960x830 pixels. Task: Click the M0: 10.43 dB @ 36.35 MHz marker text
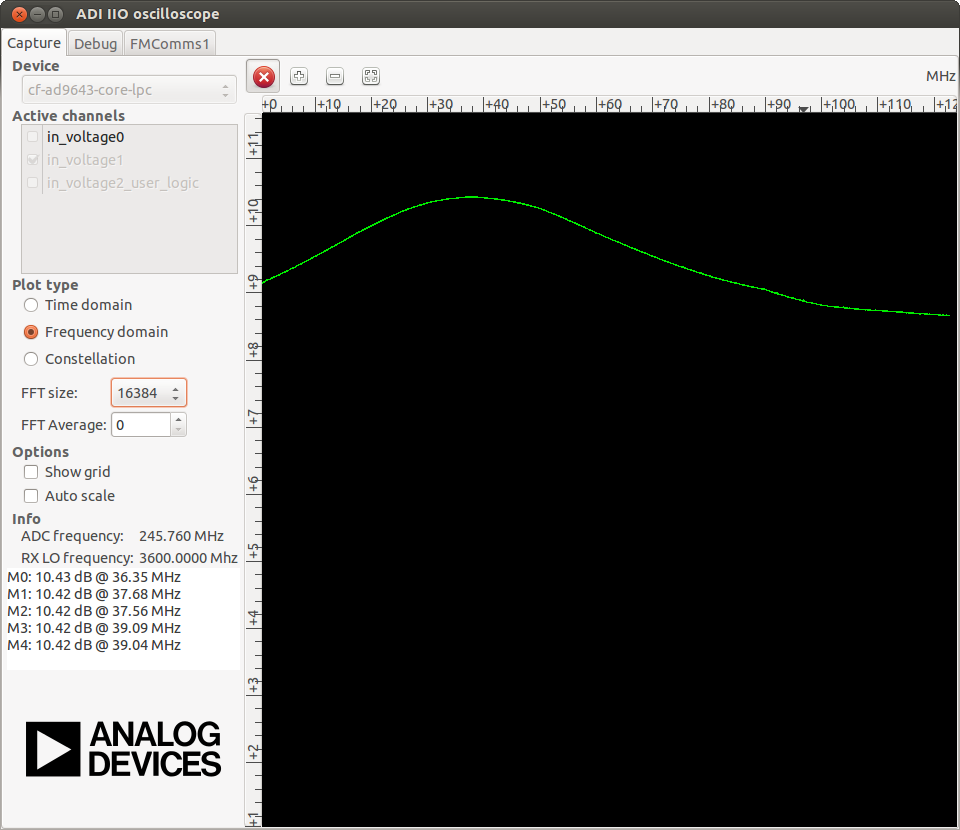(x=94, y=577)
